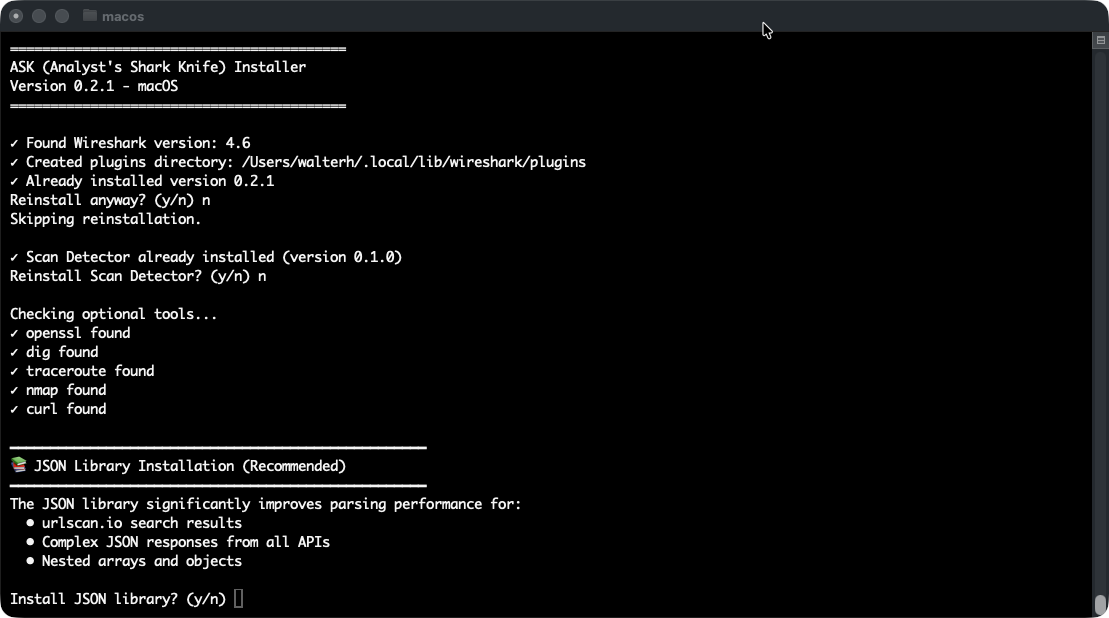Screen dimensions: 1109x618
Task: Click the heading 'JSON Library Installation (Recommended)'
Action: pos(190,466)
